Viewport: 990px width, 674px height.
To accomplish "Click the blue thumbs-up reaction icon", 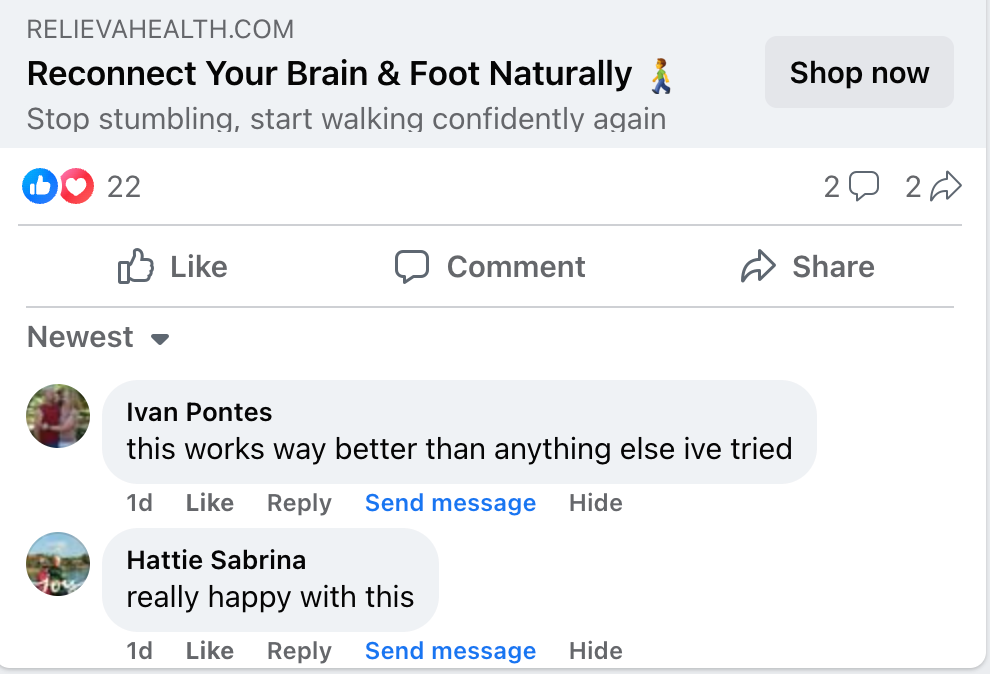I will [x=40, y=186].
